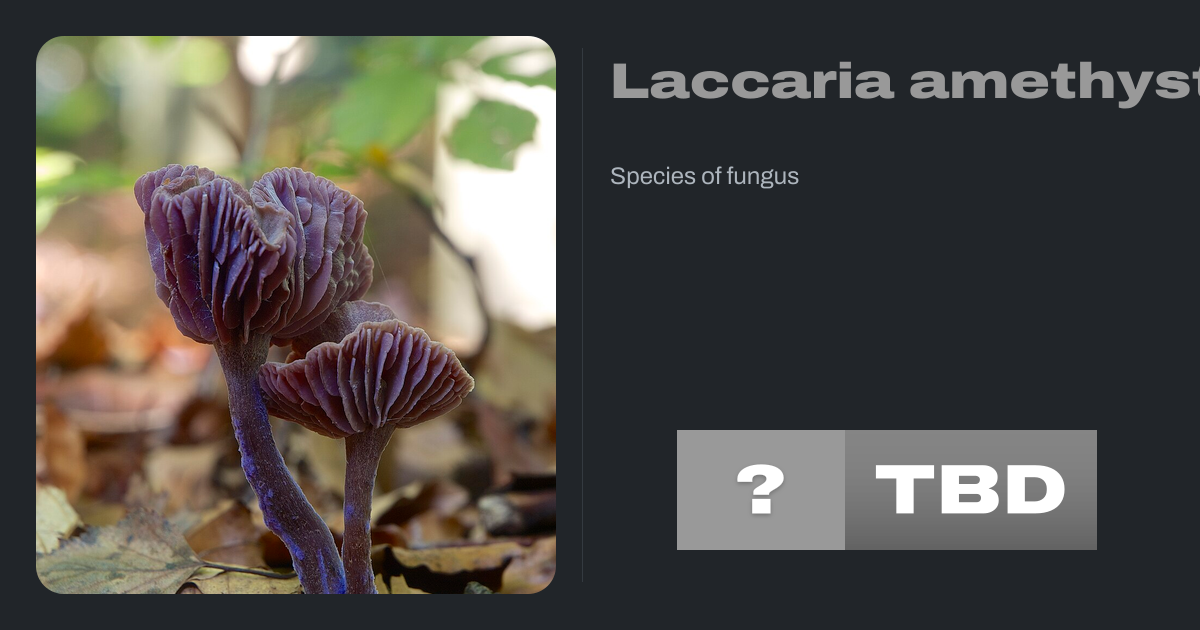Click the letter D in TBD
Viewport: 1200px width, 630px height.
(1034, 490)
